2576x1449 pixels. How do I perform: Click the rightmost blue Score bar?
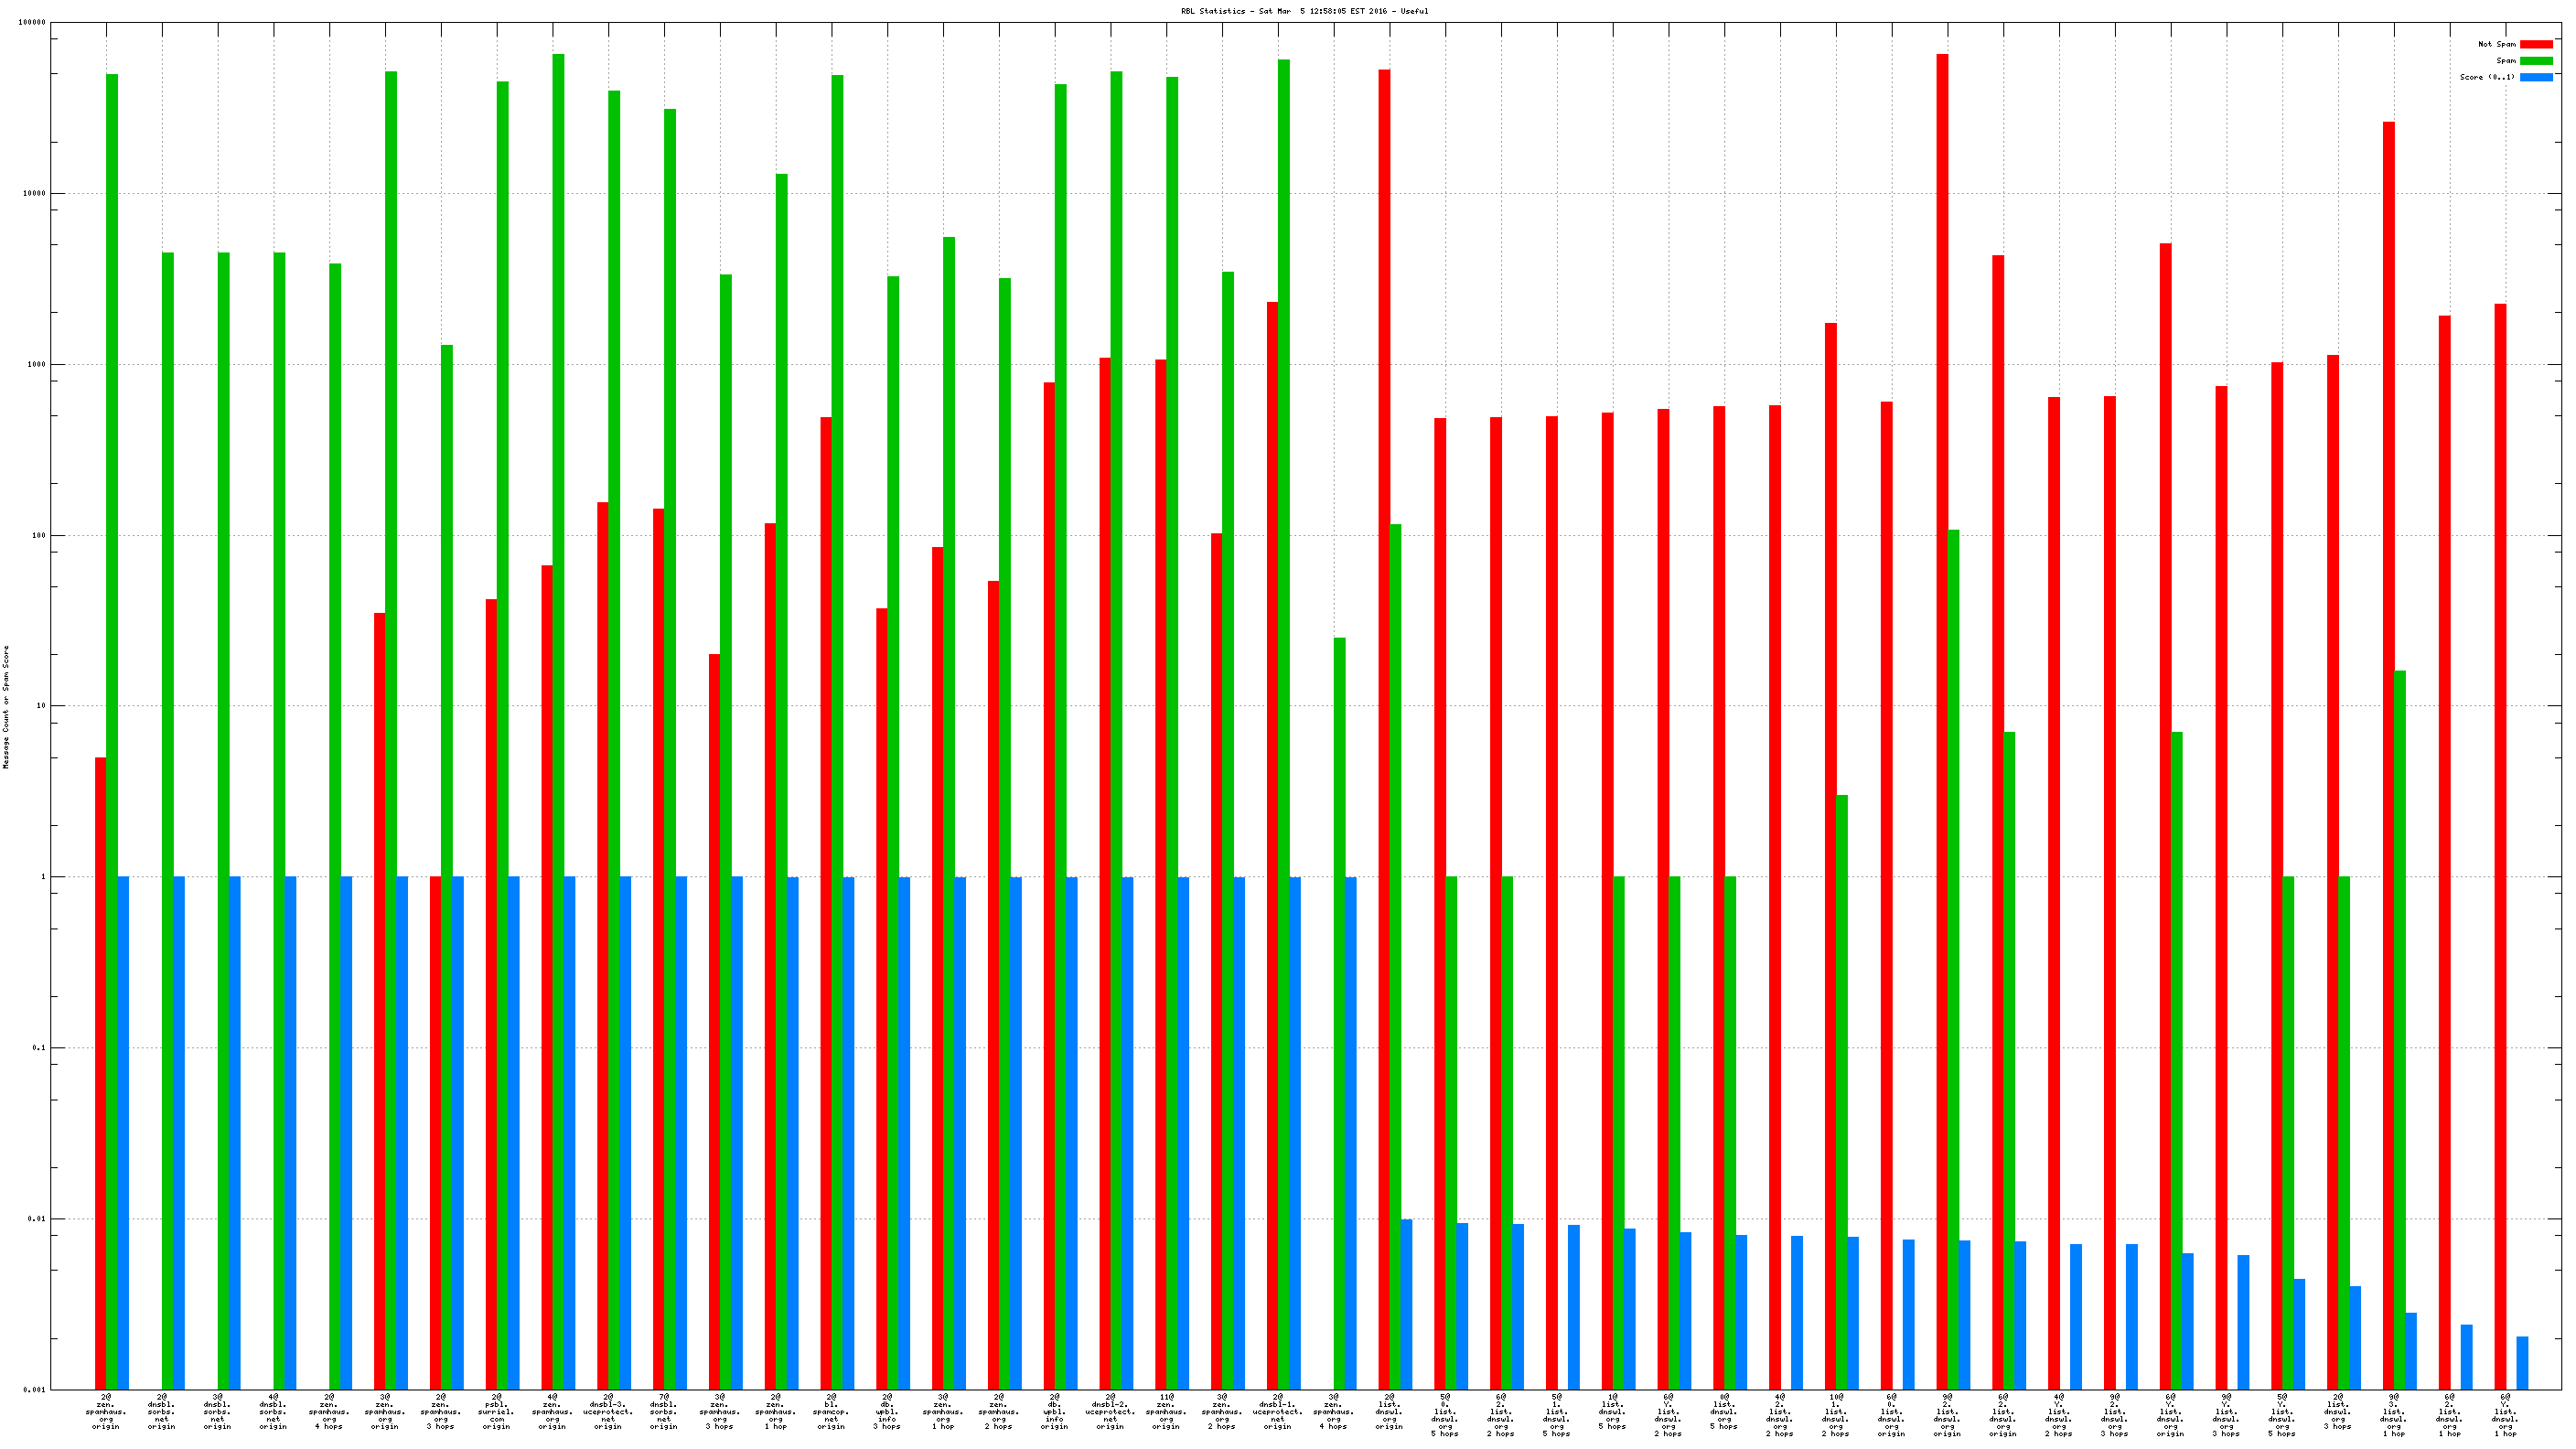coord(2522,1362)
